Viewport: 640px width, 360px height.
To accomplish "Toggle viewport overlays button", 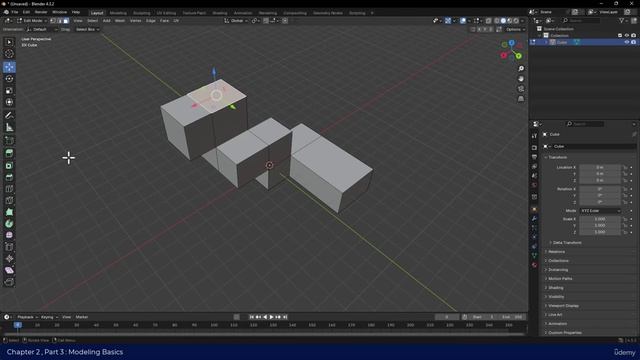I will (x=463, y=20).
